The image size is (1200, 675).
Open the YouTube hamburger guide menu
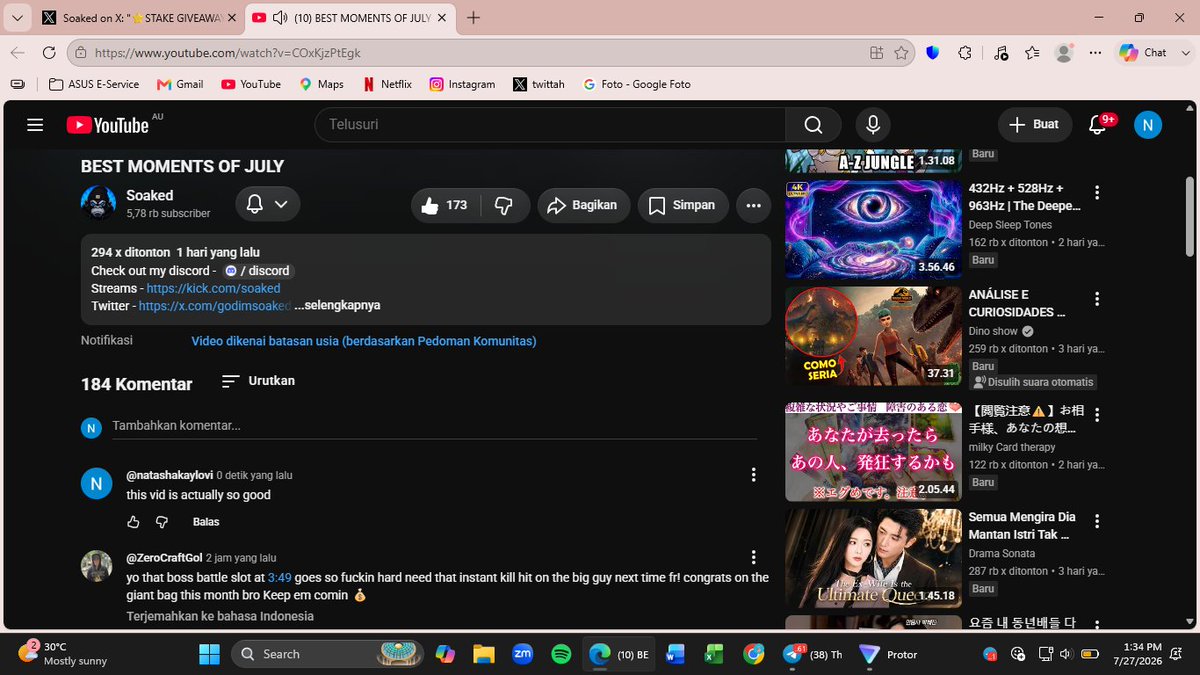35,125
